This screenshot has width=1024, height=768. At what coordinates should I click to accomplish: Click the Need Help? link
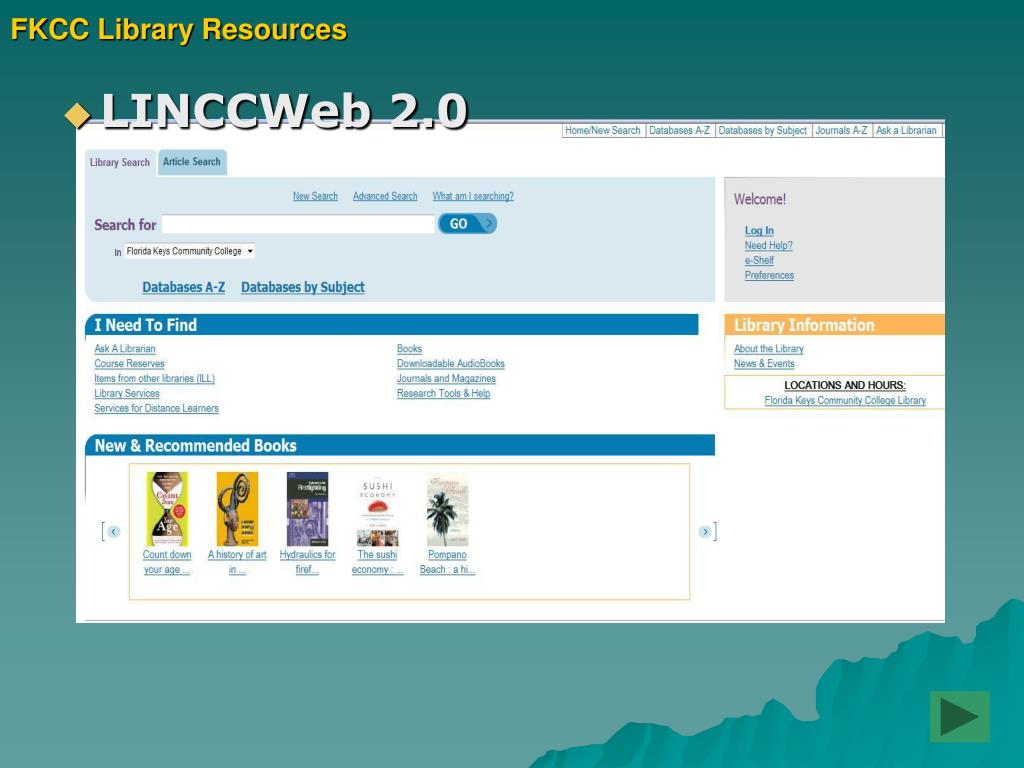tap(769, 246)
